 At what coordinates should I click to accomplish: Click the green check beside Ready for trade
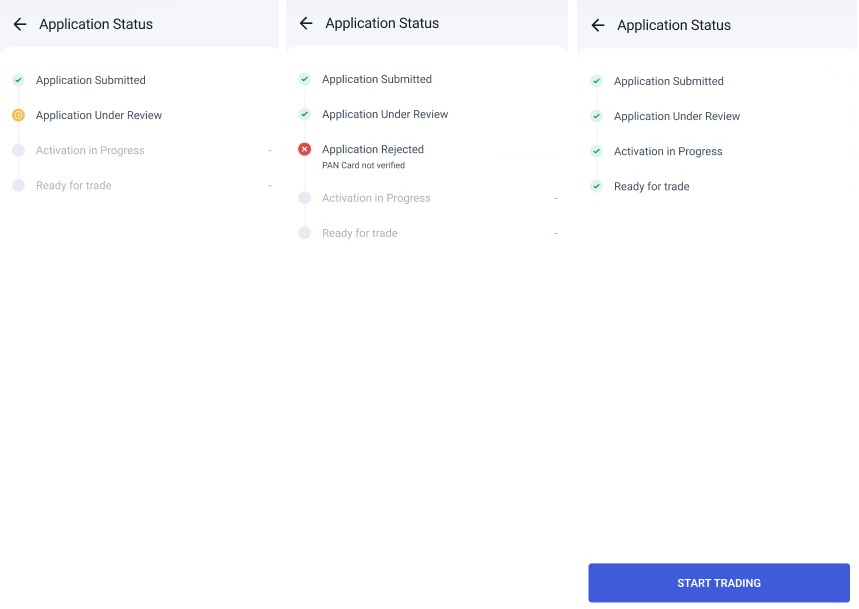tap(597, 187)
